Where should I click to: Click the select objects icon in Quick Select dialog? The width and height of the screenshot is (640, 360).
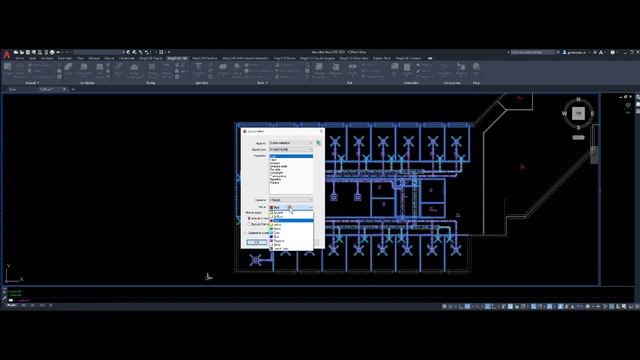(x=318, y=143)
